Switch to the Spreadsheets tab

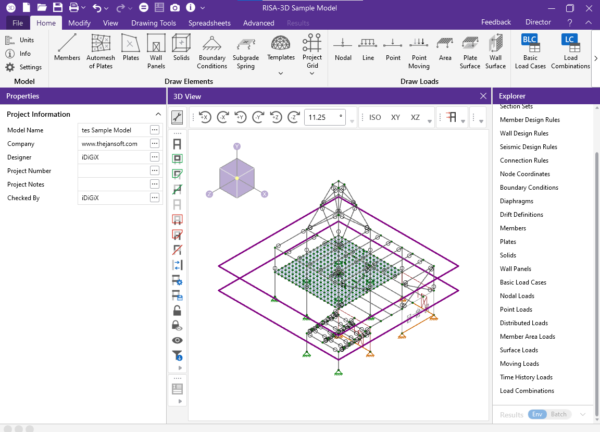pos(209,23)
